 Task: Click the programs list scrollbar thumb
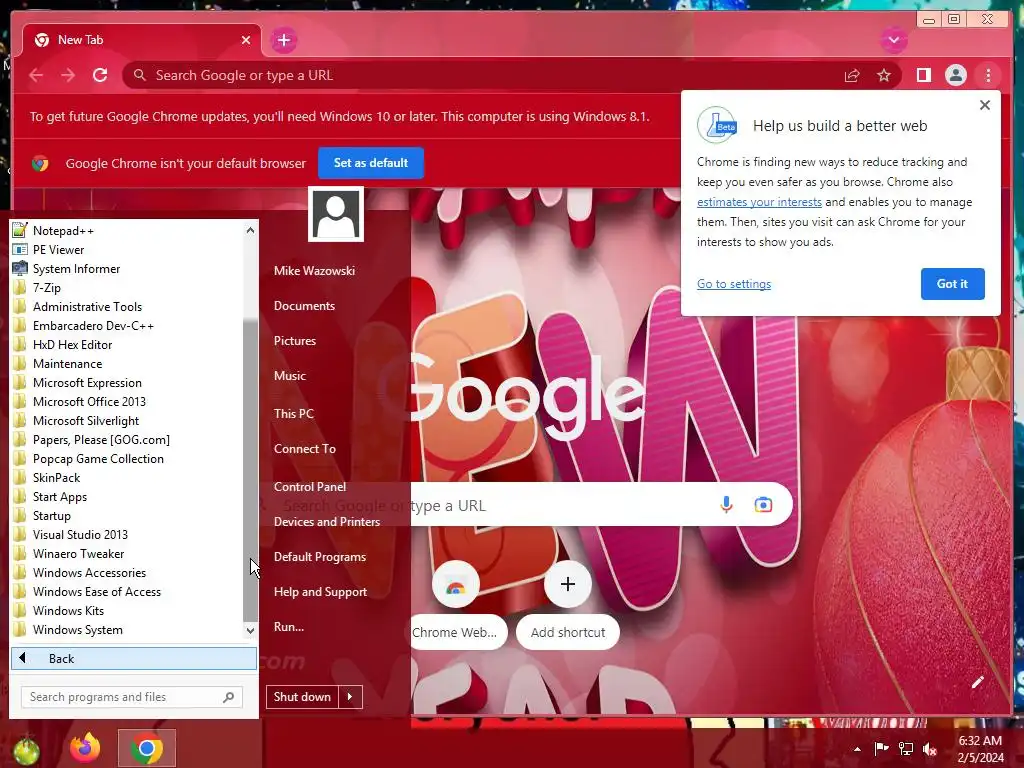pos(250,470)
